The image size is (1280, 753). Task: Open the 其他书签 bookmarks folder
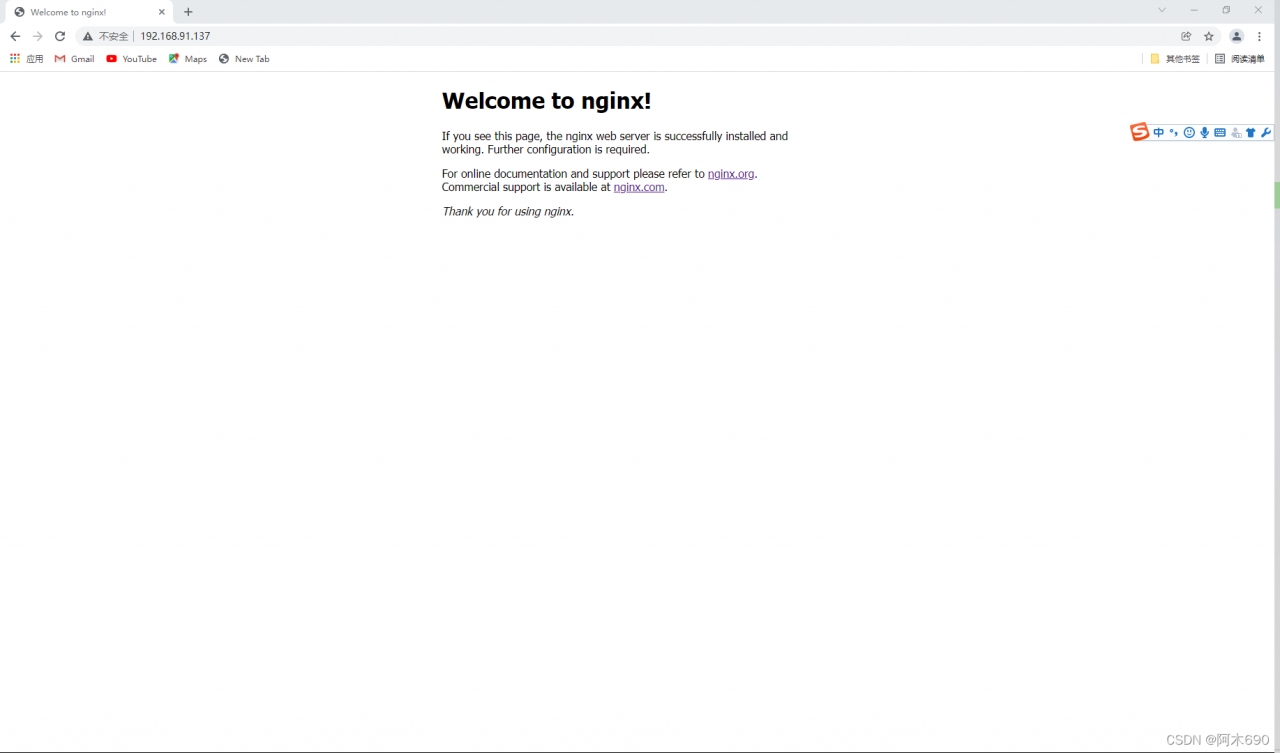coord(1175,59)
